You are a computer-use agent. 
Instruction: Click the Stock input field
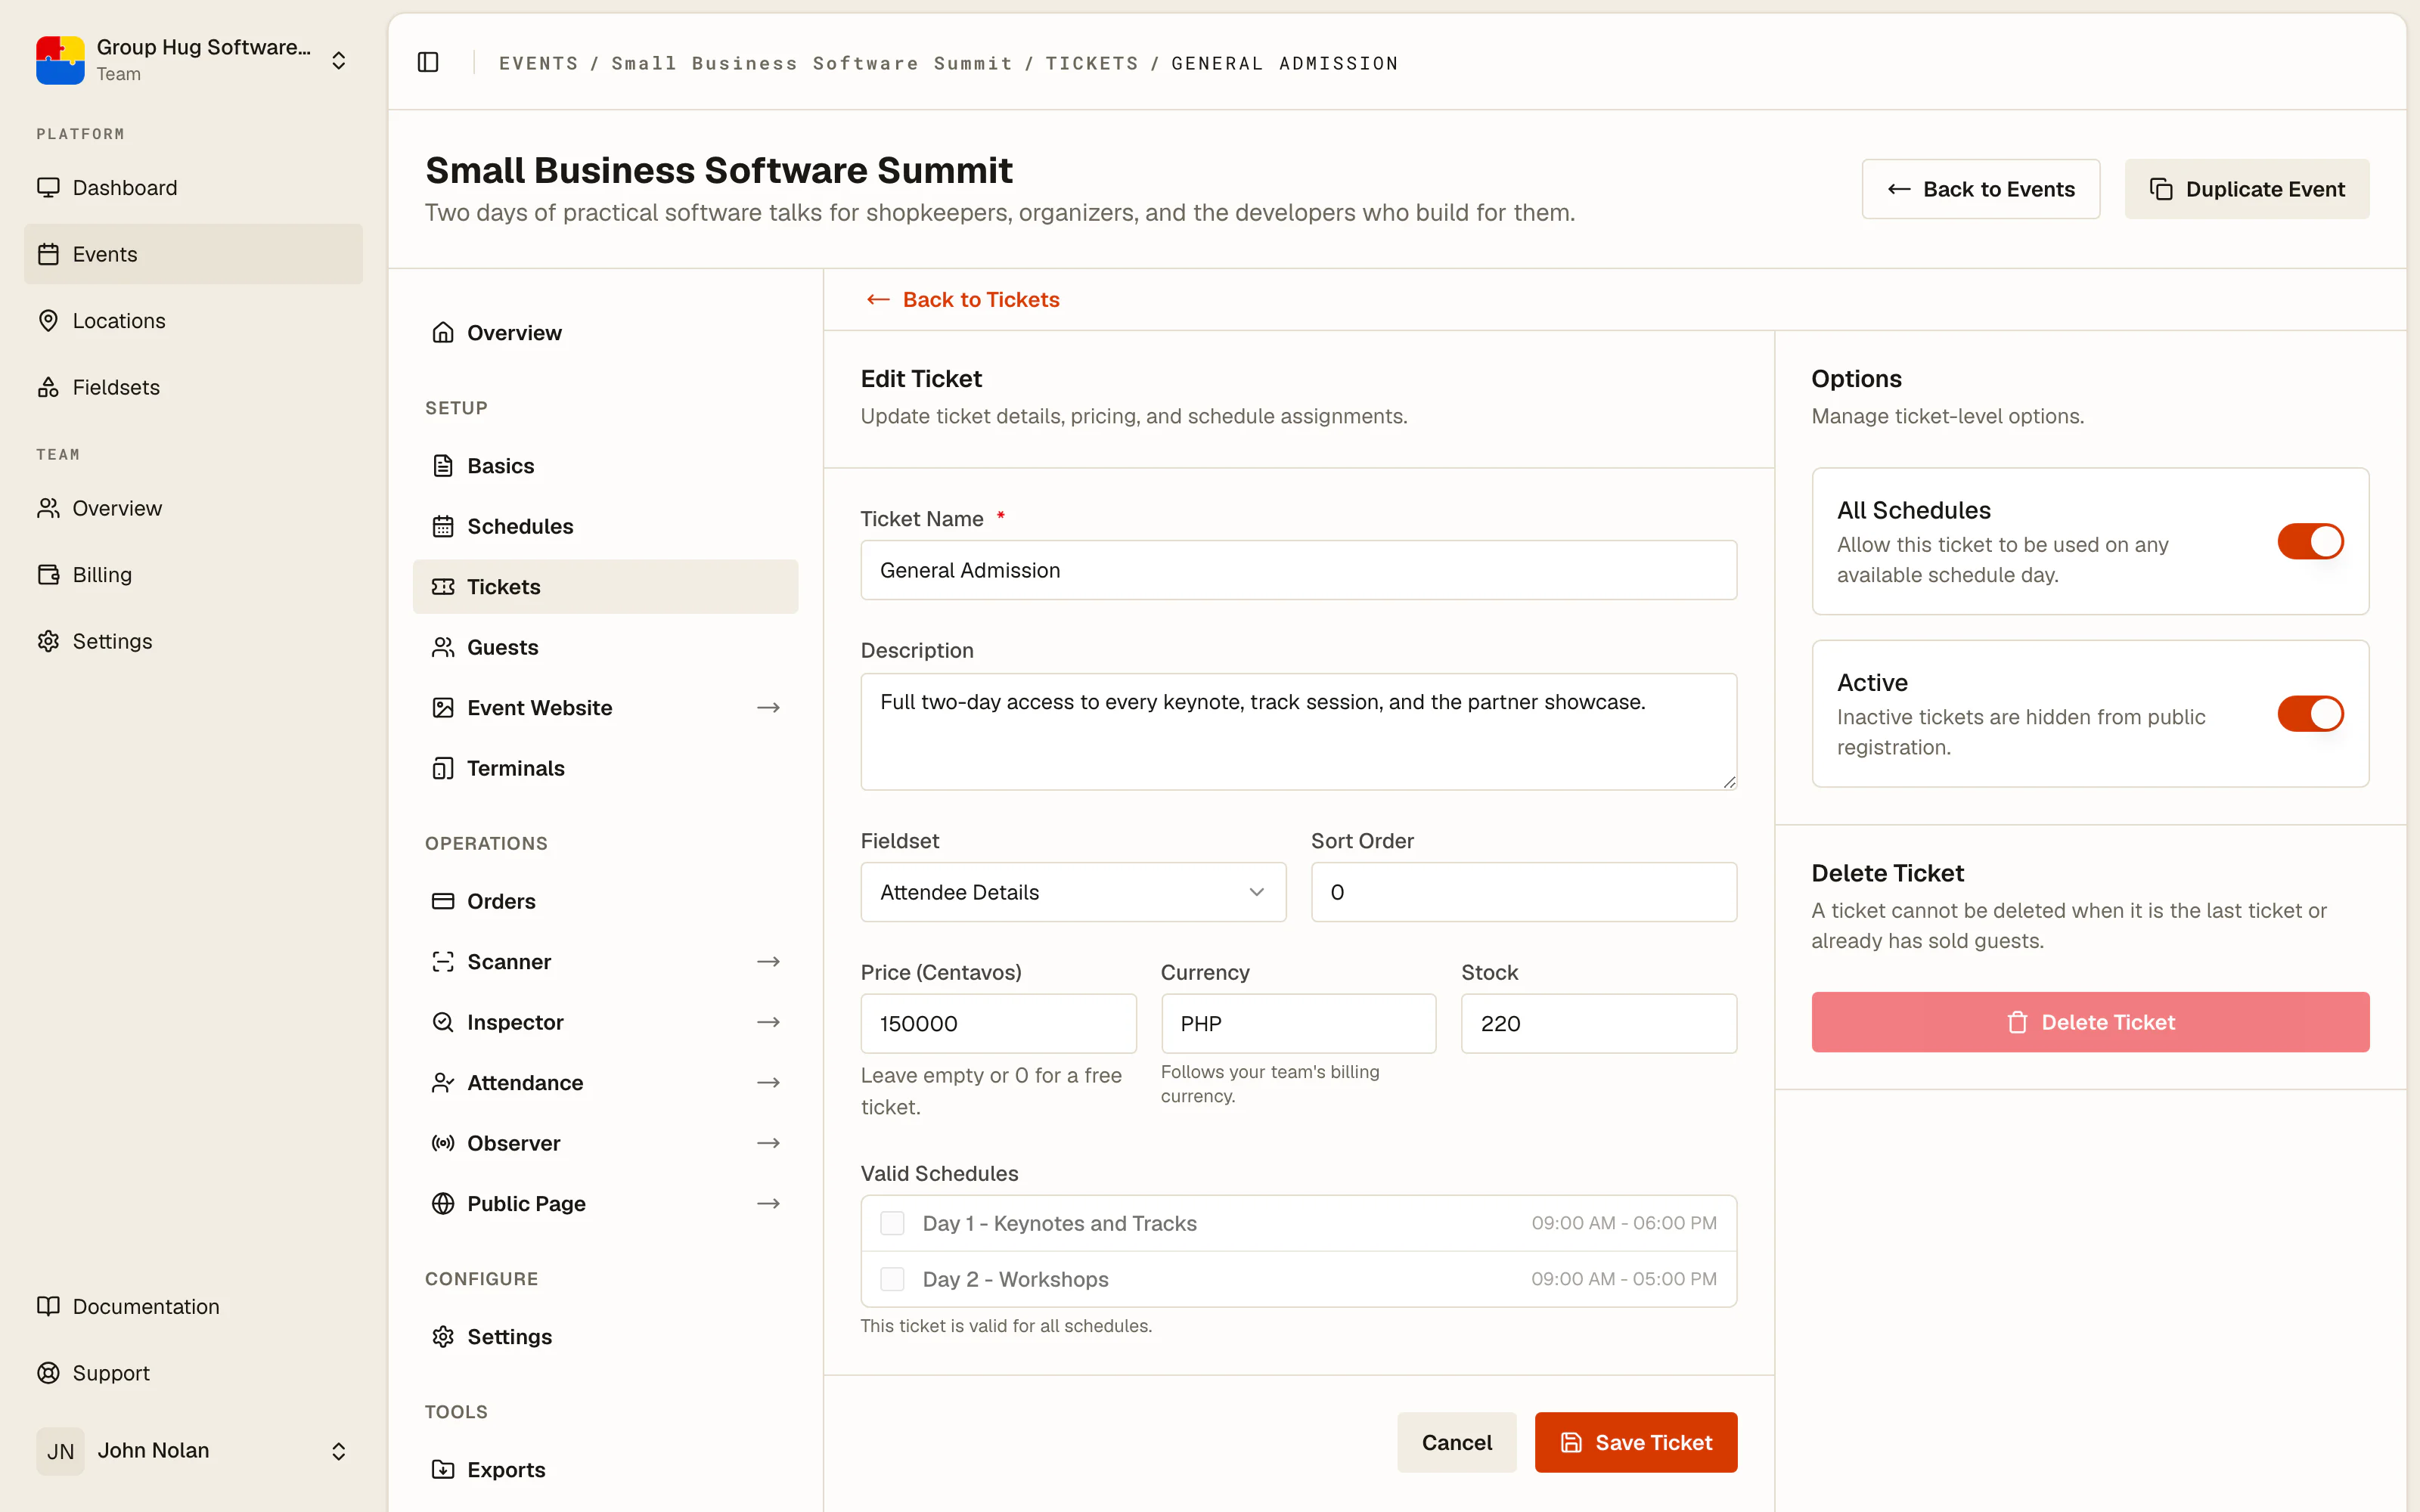coord(1598,1023)
